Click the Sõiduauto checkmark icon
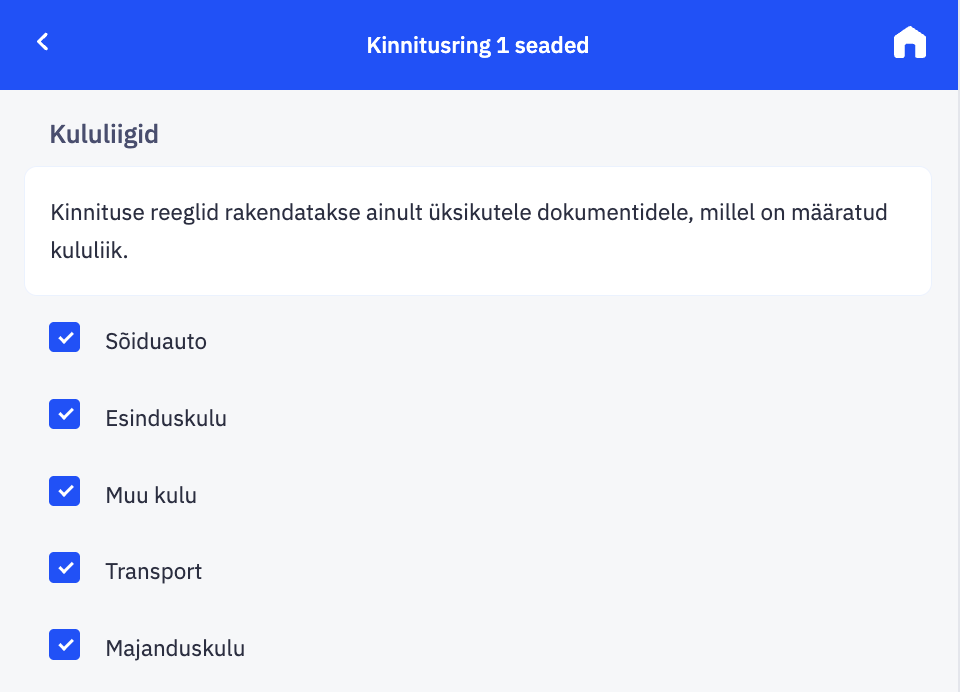The image size is (960, 692). [x=64, y=337]
